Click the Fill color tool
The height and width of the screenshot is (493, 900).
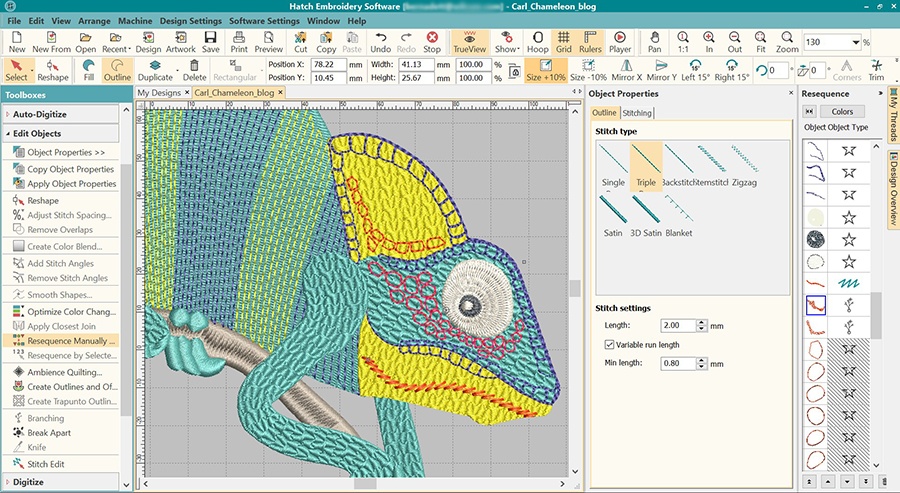(x=89, y=70)
